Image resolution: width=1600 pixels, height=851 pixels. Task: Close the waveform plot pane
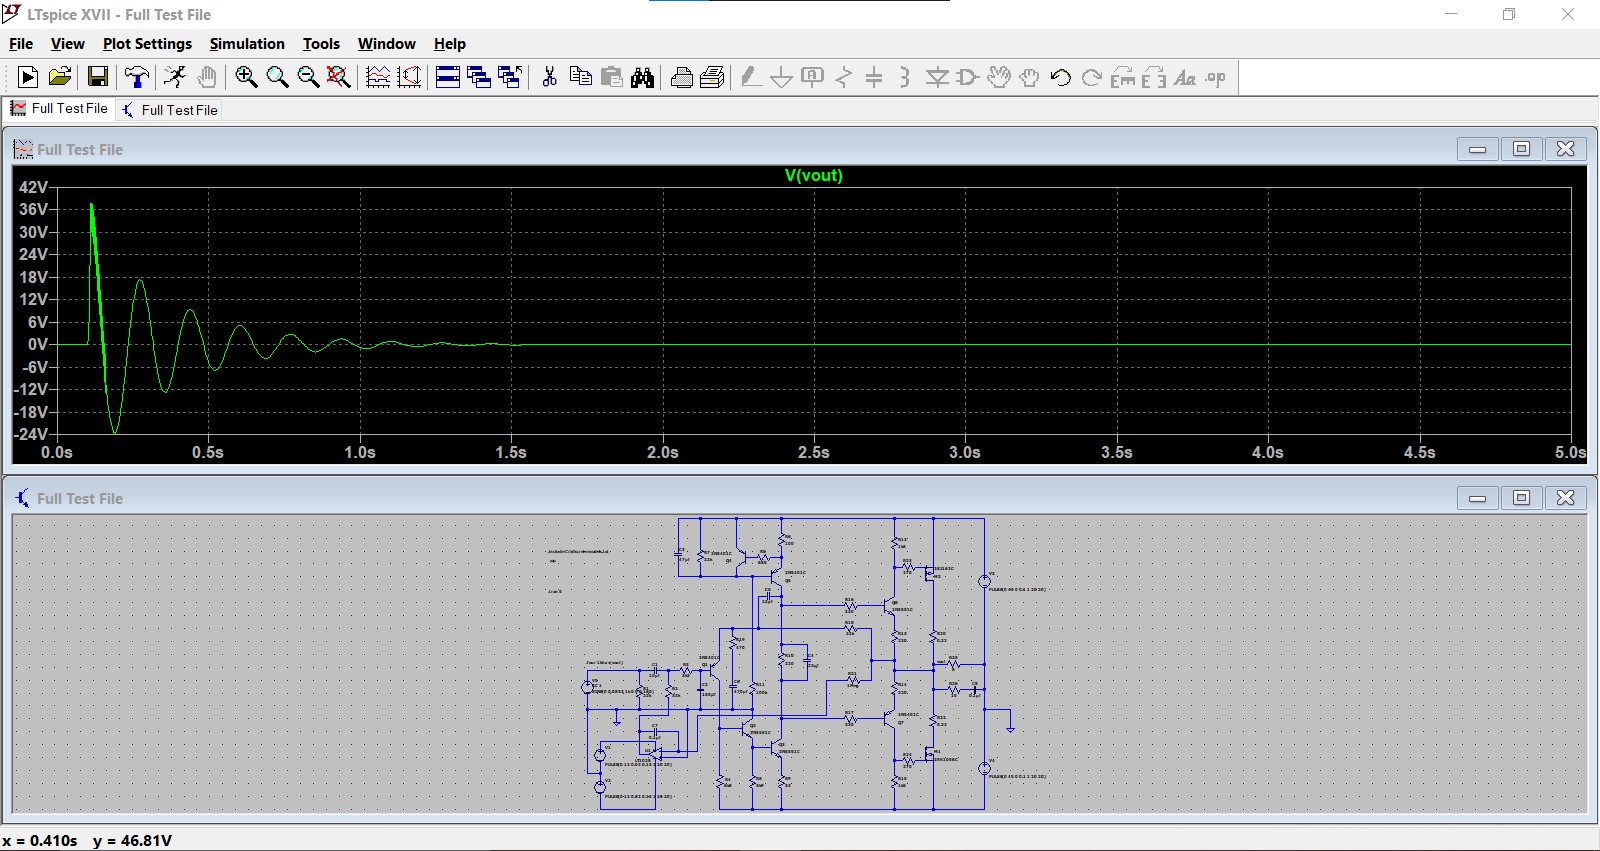click(1566, 149)
